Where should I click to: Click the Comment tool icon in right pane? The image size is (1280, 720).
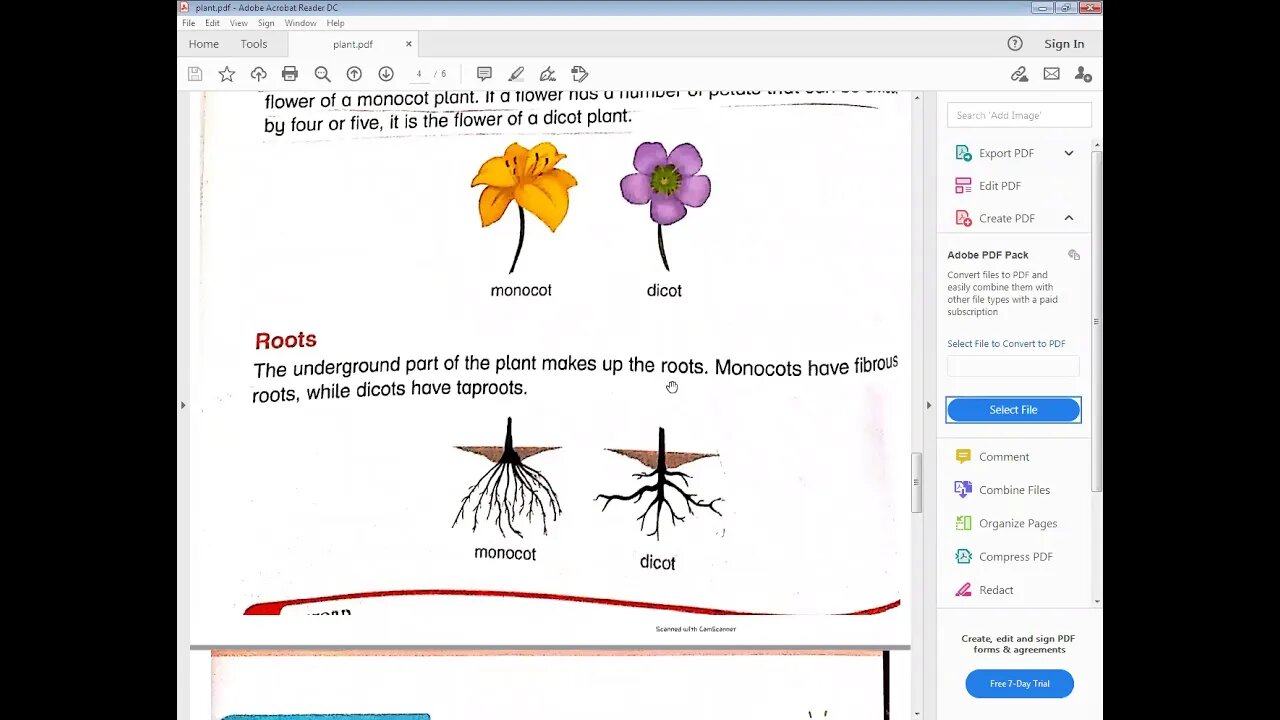[963, 457]
